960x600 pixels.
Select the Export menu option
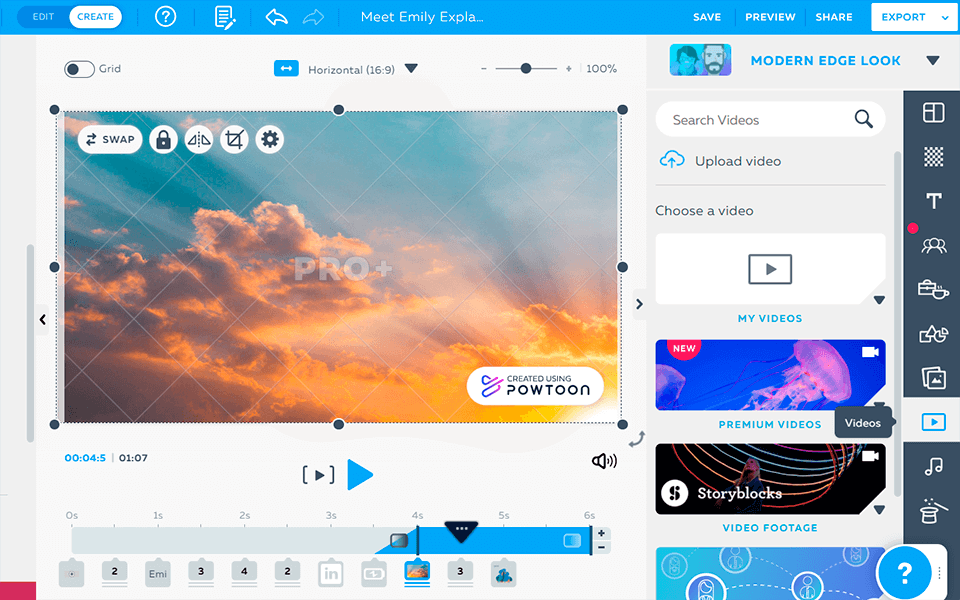point(906,17)
